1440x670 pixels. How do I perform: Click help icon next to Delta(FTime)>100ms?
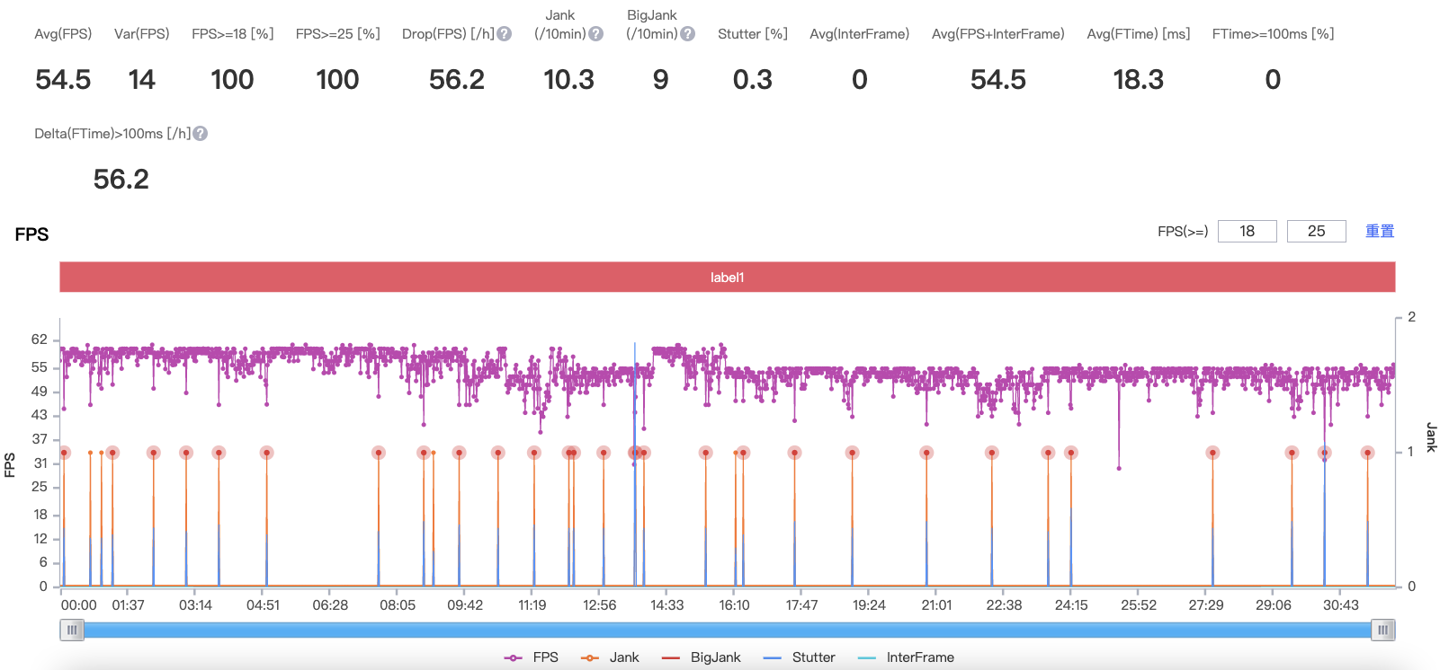[200, 134]
